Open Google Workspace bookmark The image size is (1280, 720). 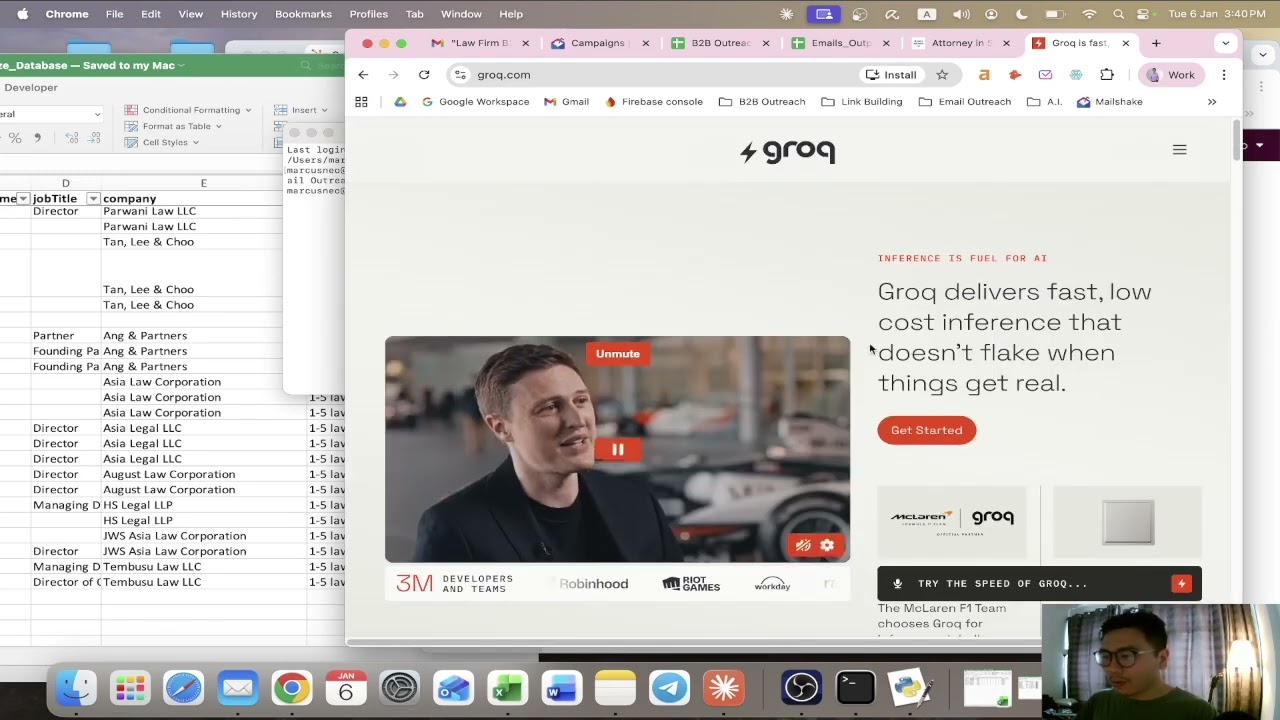[x=475, y=101]
